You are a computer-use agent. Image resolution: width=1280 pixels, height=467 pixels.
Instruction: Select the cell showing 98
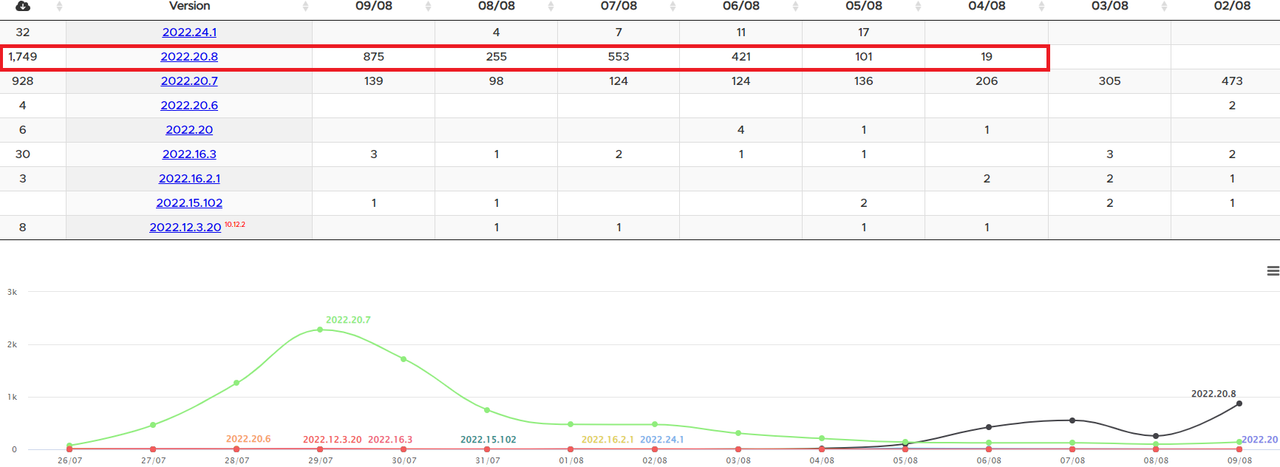[x=496, y=81]
